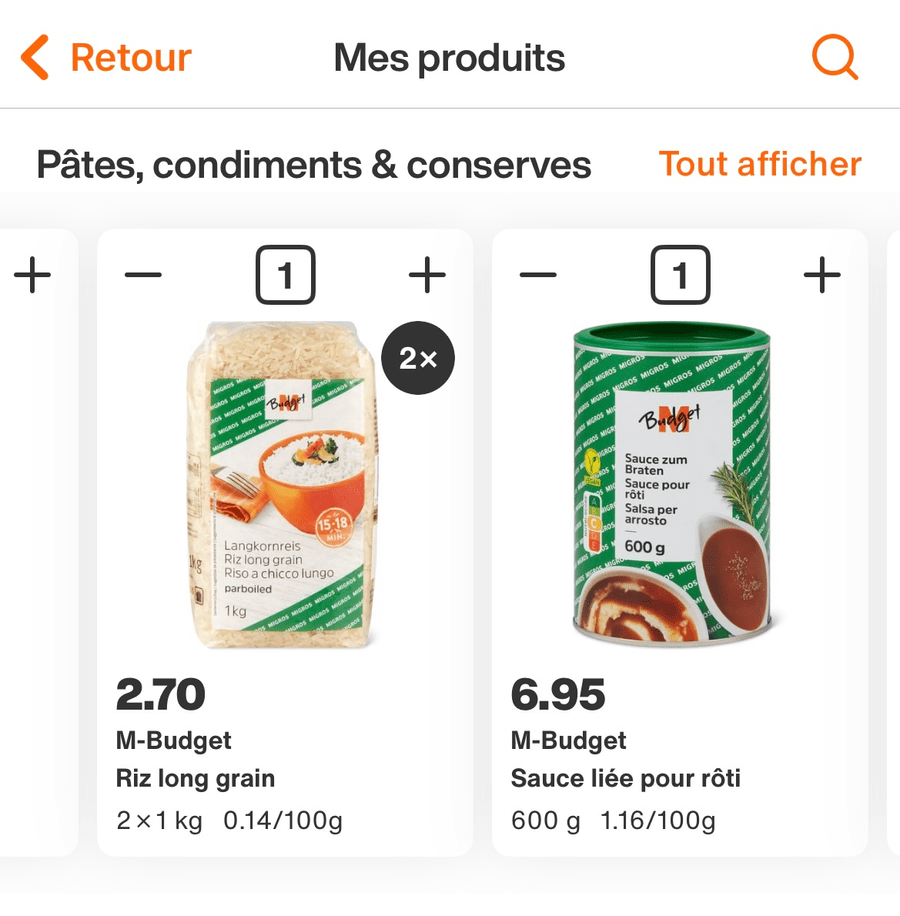Decrease Riz long grain quantity
Screen dimensions: 900x916
(x=143, y=275)
